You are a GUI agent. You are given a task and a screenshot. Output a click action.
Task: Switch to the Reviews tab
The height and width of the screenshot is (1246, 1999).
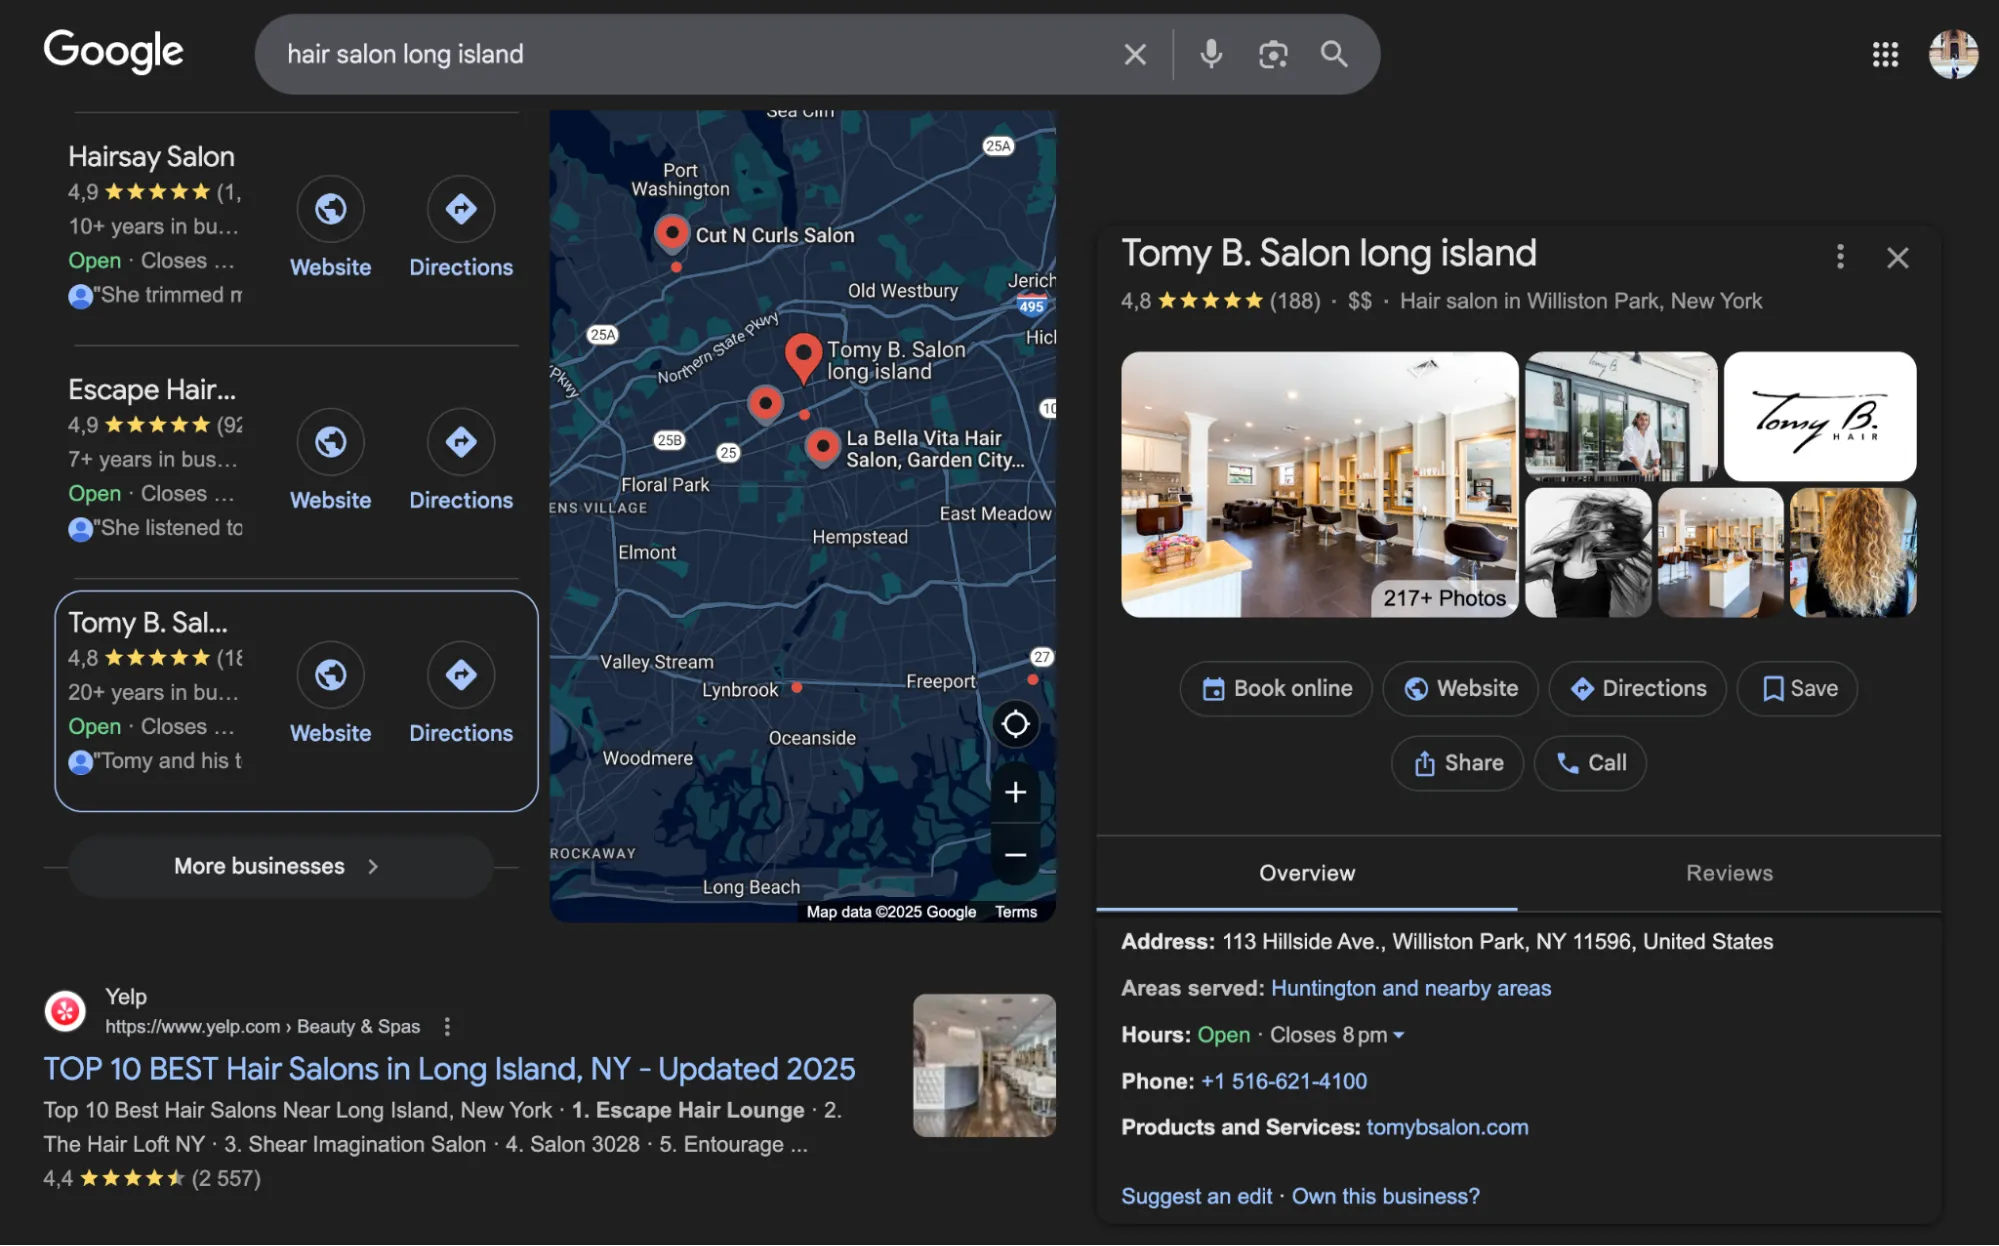pyautogui.click(x=1729, y=873)
